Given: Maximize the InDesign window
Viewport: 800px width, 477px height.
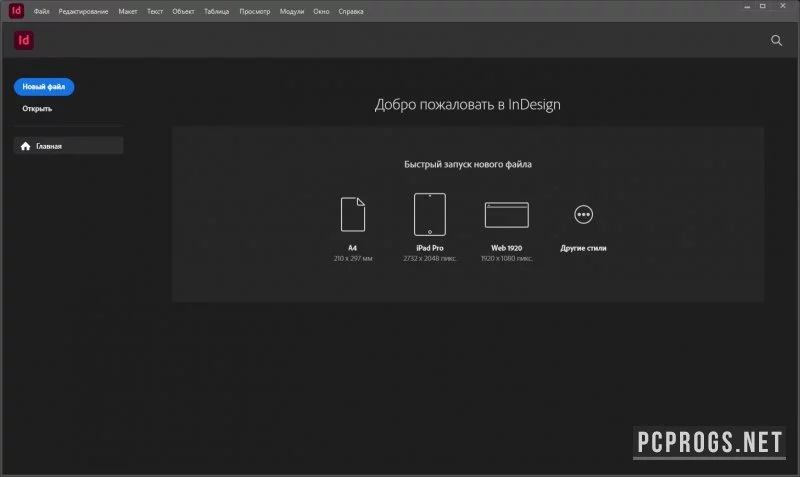Looking at the screenshot, I should click(763, 6).
